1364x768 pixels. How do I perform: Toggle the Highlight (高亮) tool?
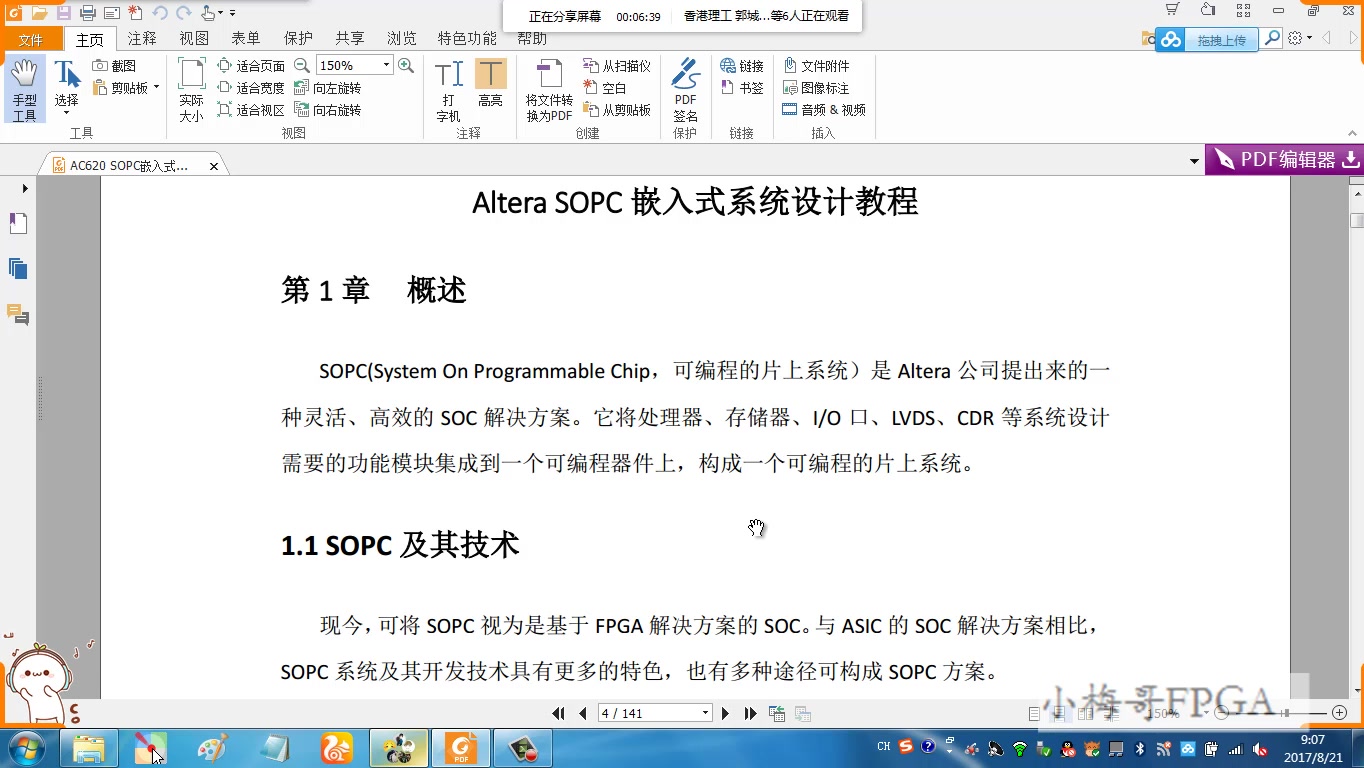coord(490,84)
